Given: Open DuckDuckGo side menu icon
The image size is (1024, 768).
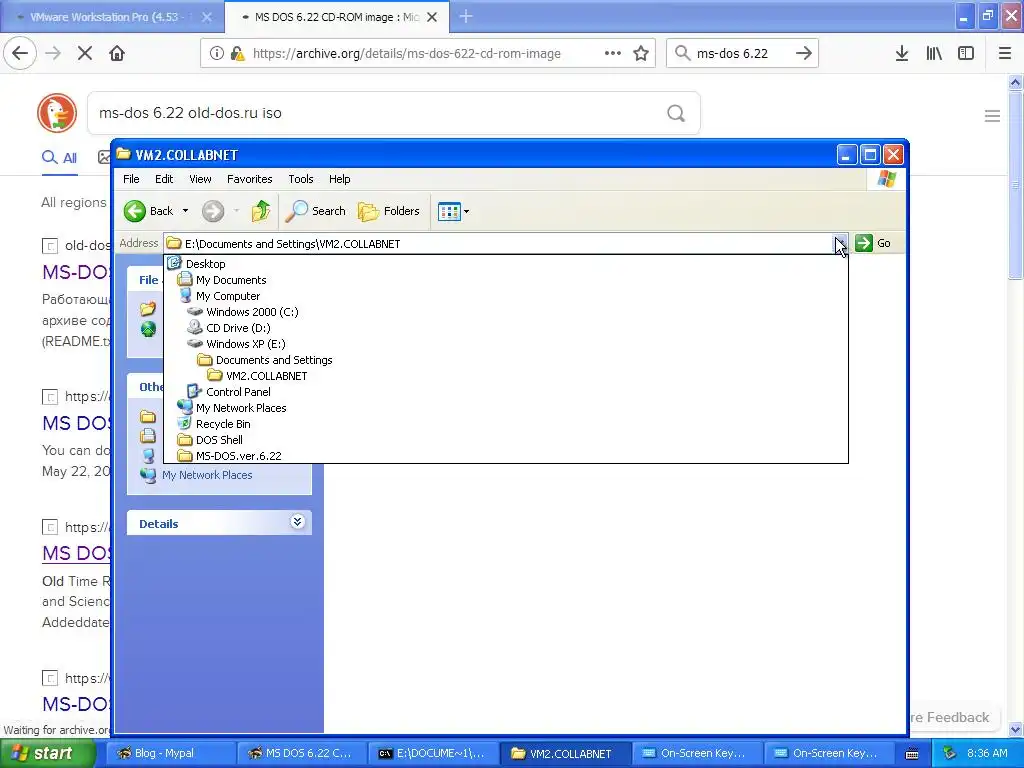Looking at the screenshot, I should tap(992, 116).
